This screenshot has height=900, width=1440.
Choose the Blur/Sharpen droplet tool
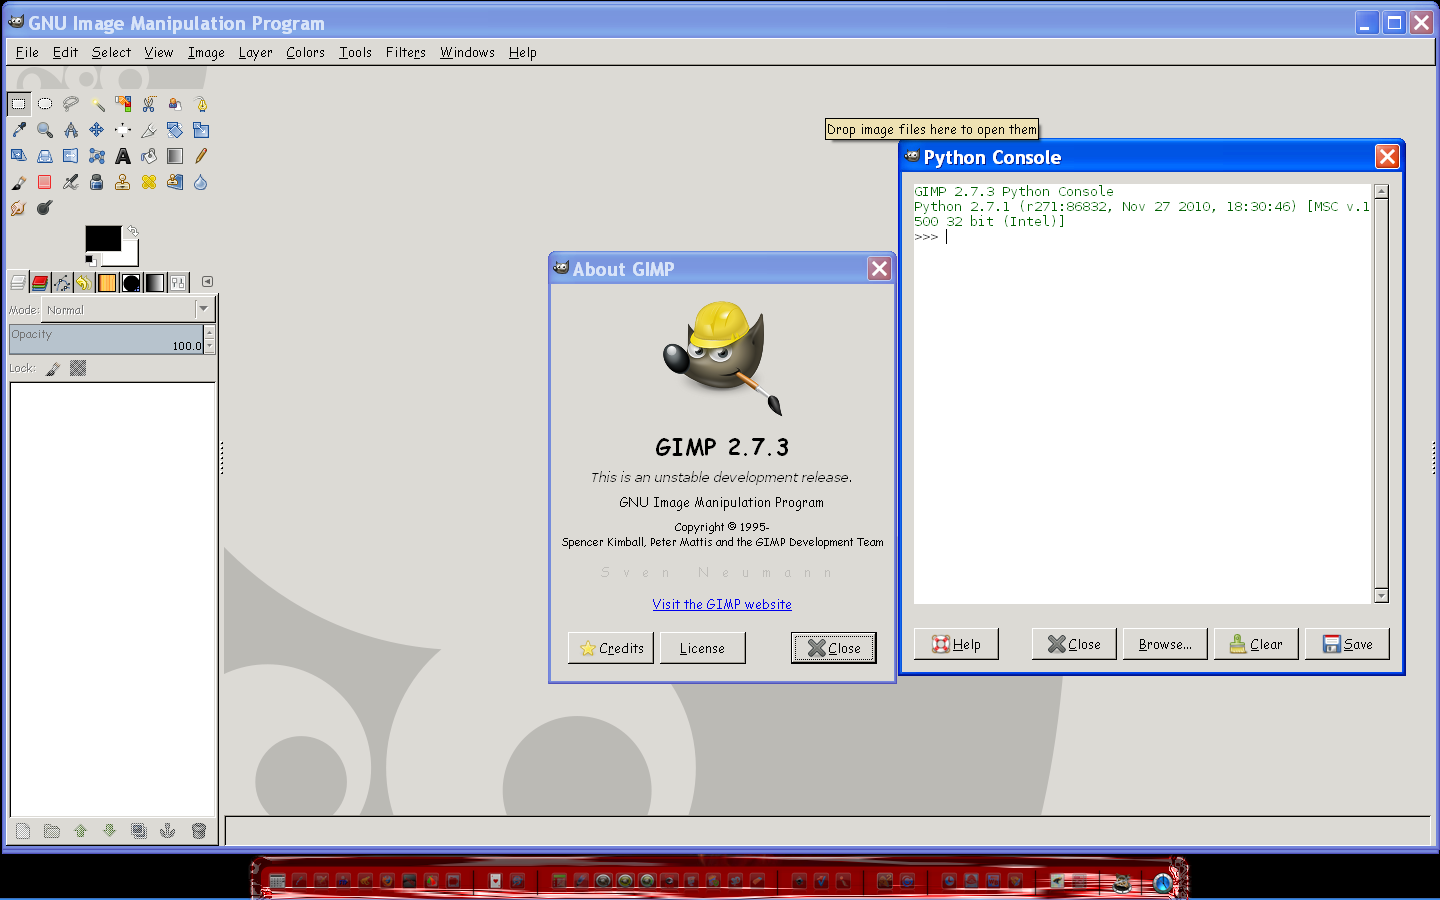pyautogui.click(x=201, y=182)
